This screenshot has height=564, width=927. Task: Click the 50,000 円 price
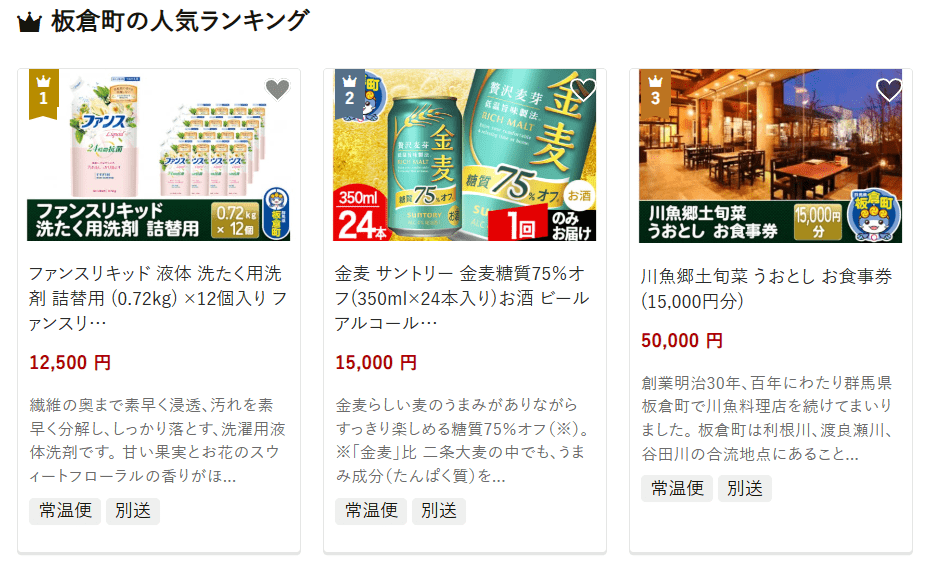tap(682, 341)
